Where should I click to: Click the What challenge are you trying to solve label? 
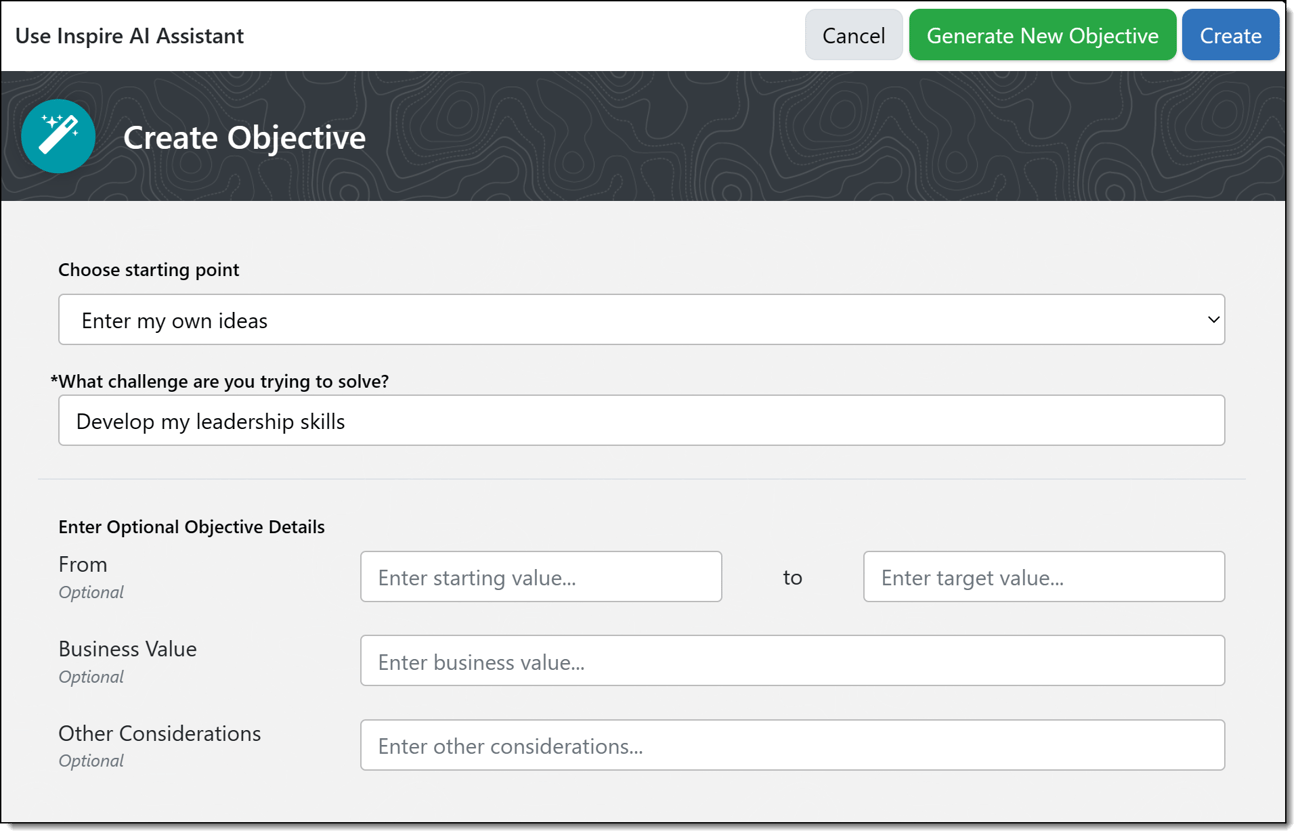coord(220,381)
